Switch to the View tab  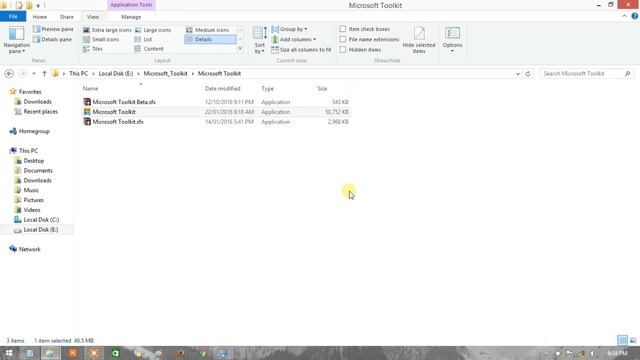(x=93, y=17)
